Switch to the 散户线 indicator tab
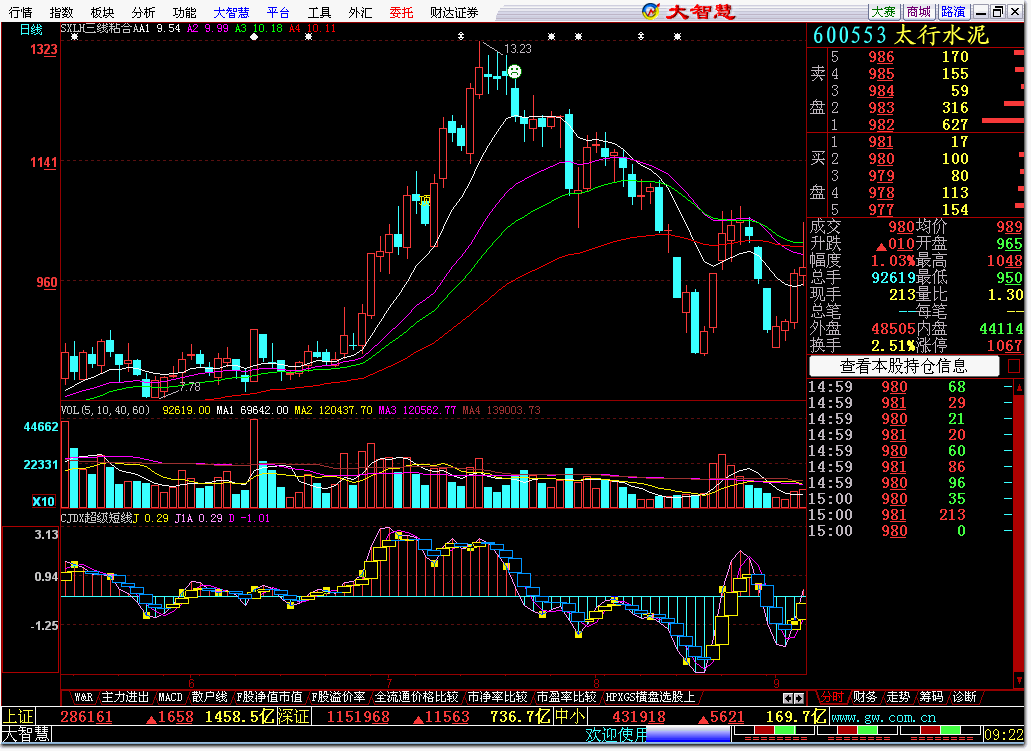The width and height of the screenshot is (1031, 751). coord(210,697)
